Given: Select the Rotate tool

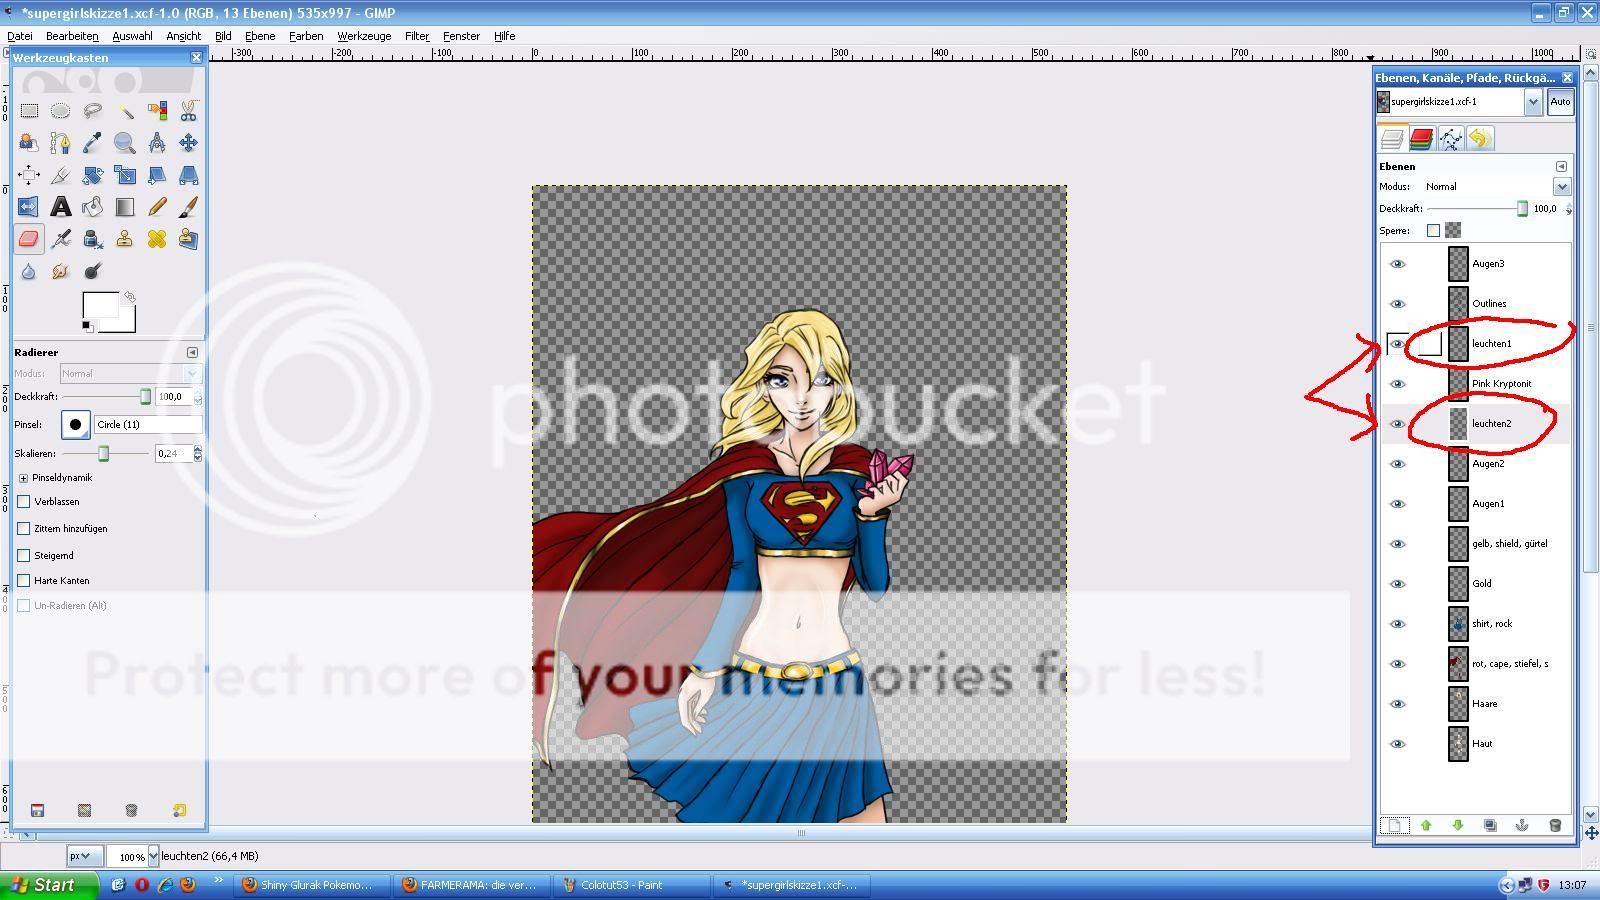Looking at the screenshot, I should tap(92, 175).
